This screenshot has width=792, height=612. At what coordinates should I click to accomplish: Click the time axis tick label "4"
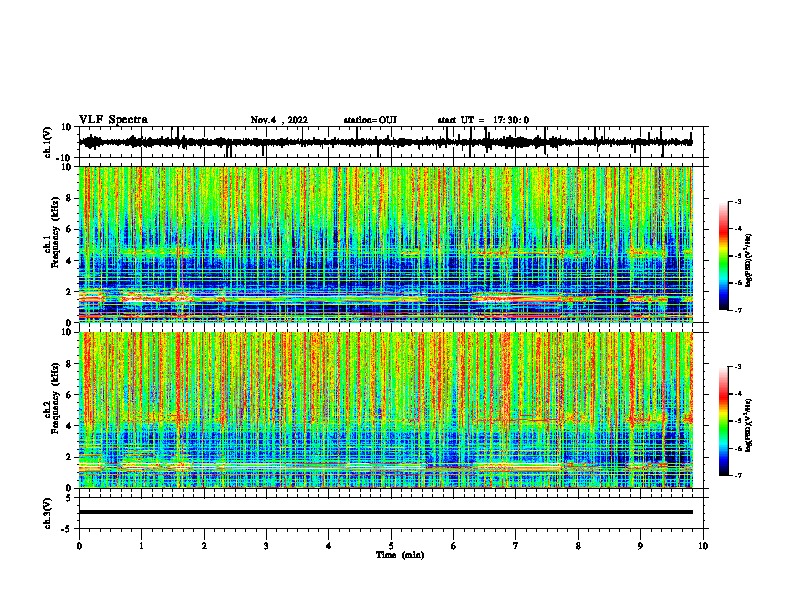[329, 546]
